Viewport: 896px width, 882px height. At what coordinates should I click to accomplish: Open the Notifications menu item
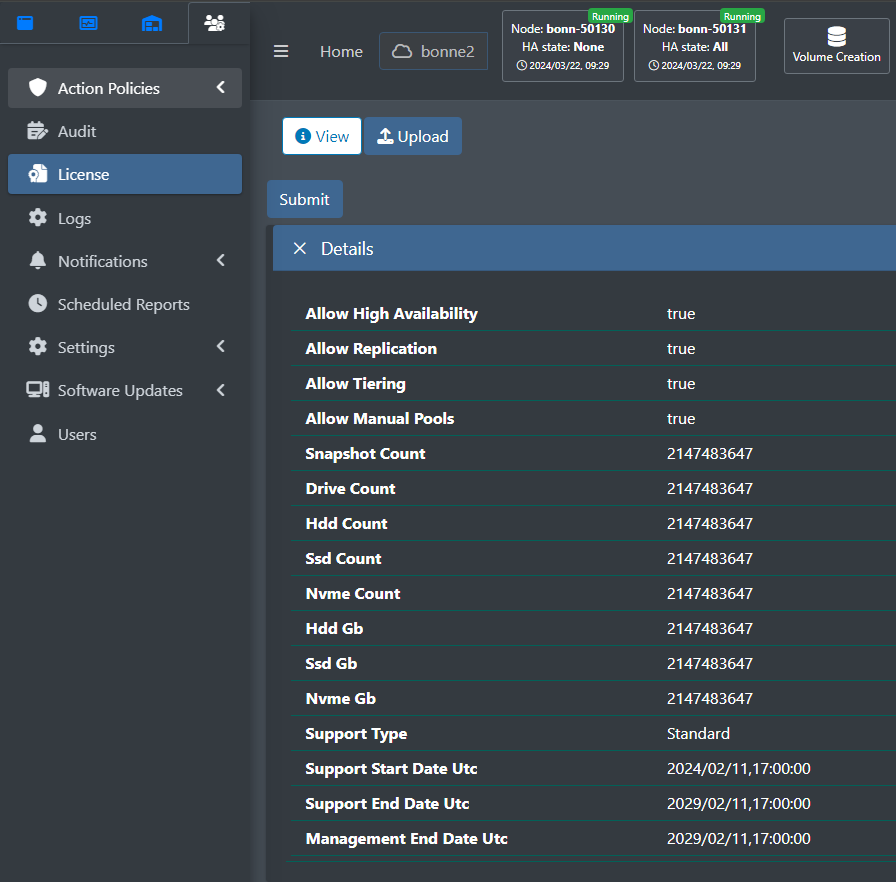pos(125,261)
